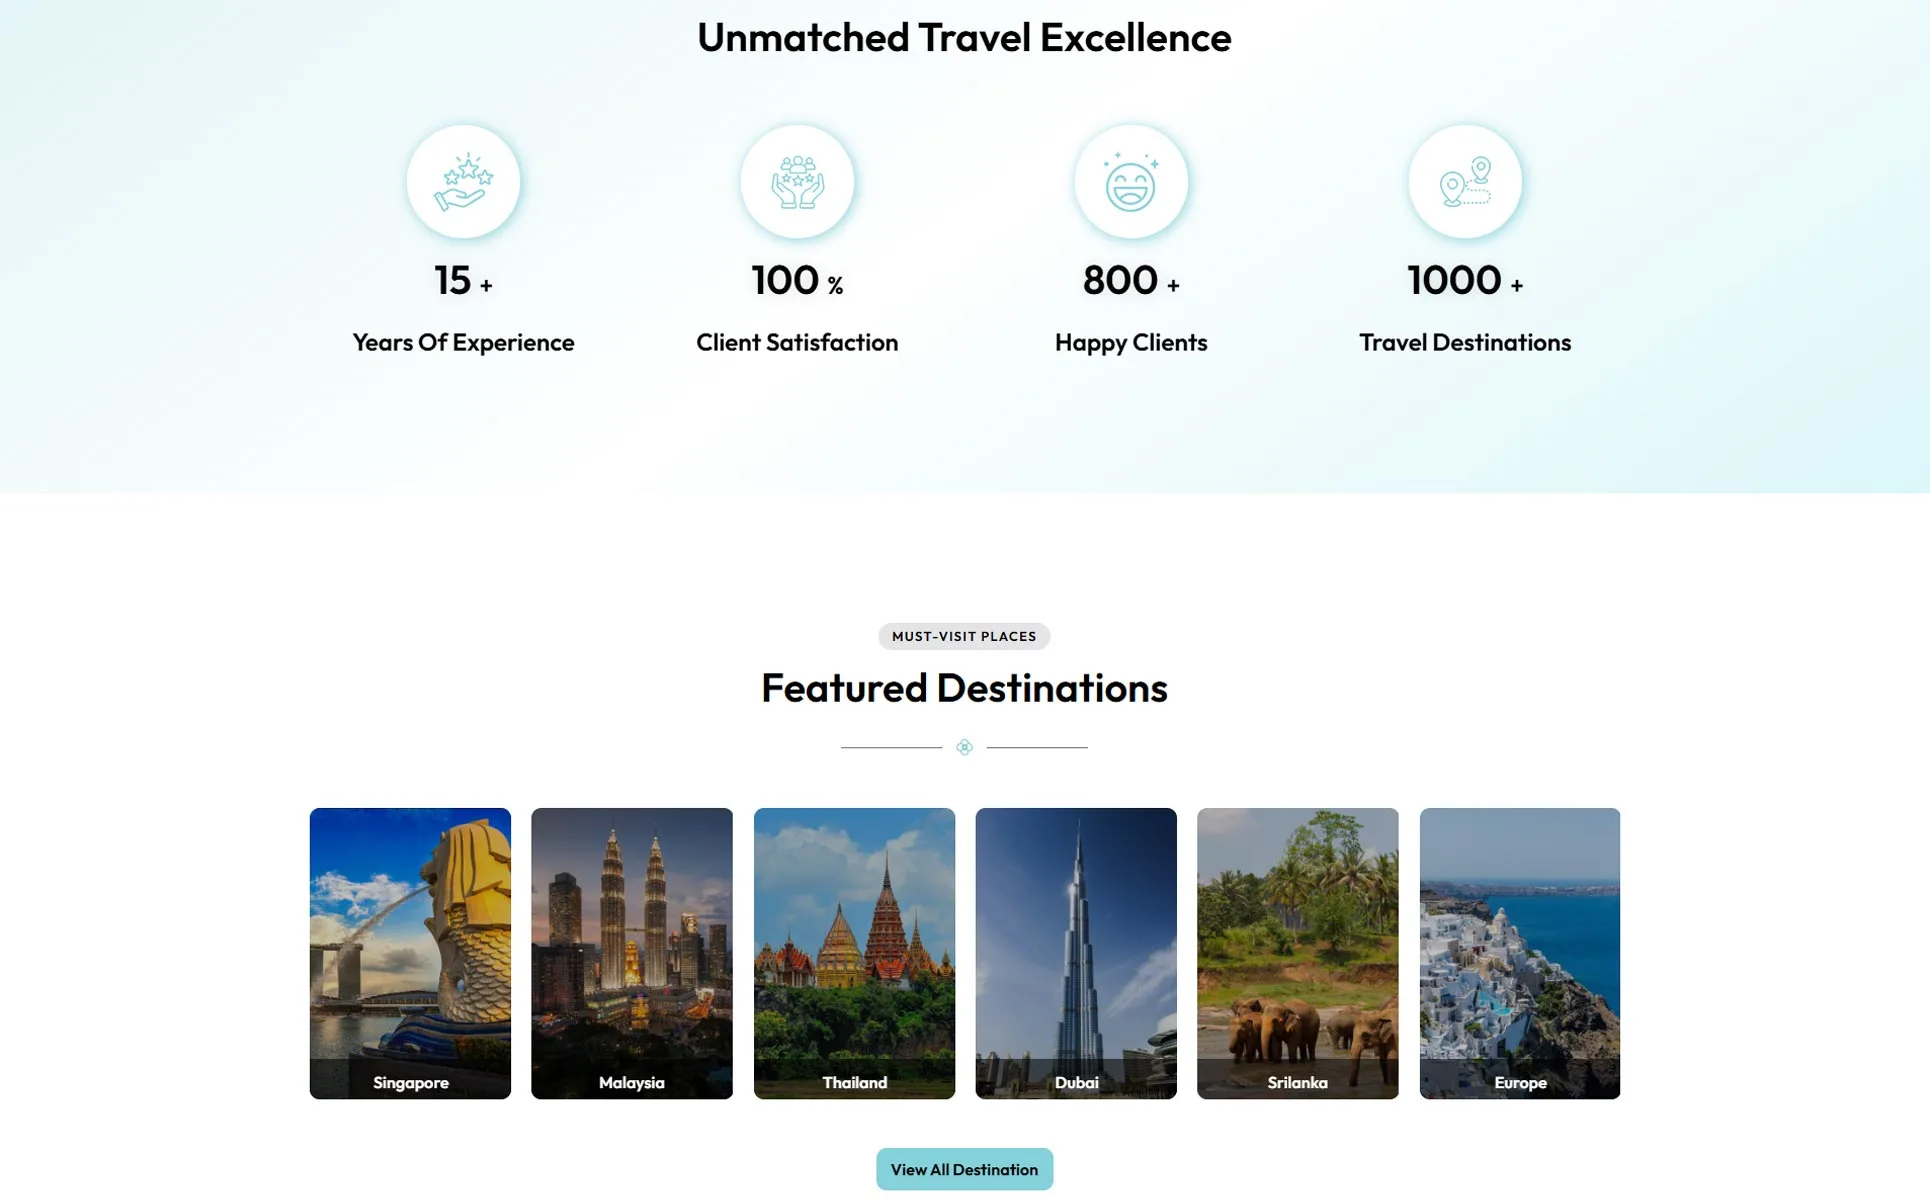
Task: Open the Europe destination card
Action: [1520, 953]
